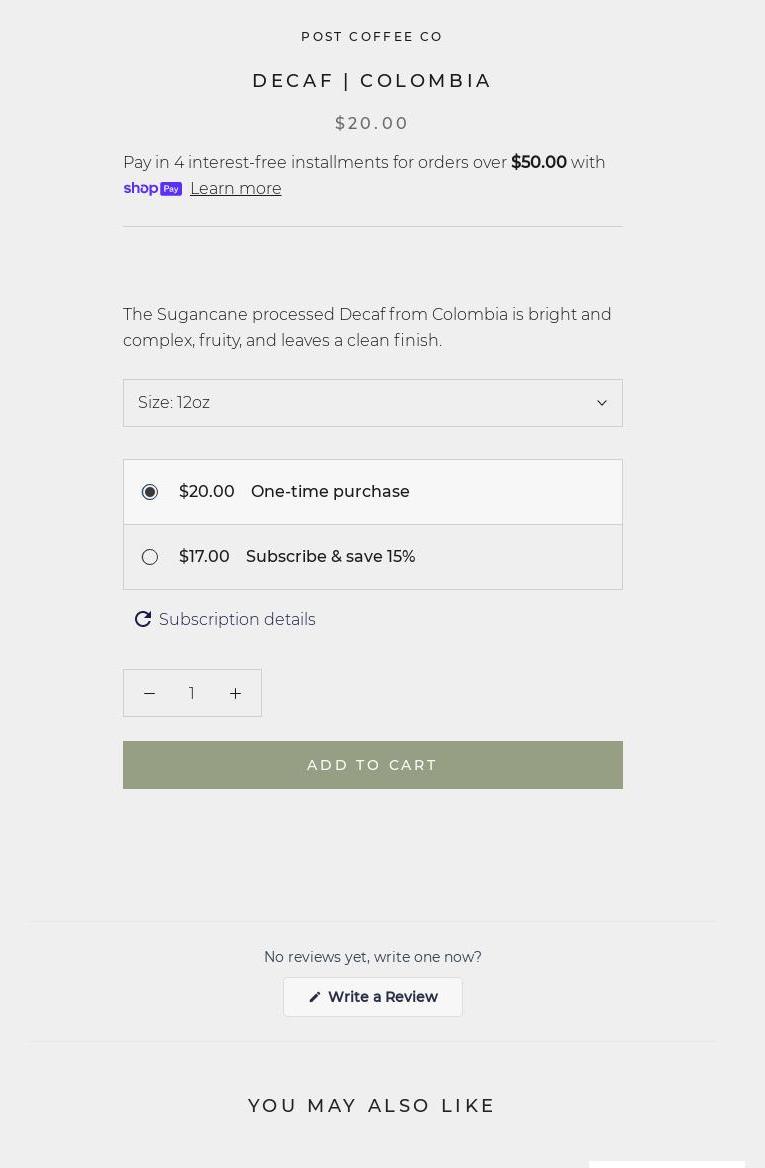Click the pencil icon beside Write a Review
765x1168 pixels.
[x=315, y=998]
